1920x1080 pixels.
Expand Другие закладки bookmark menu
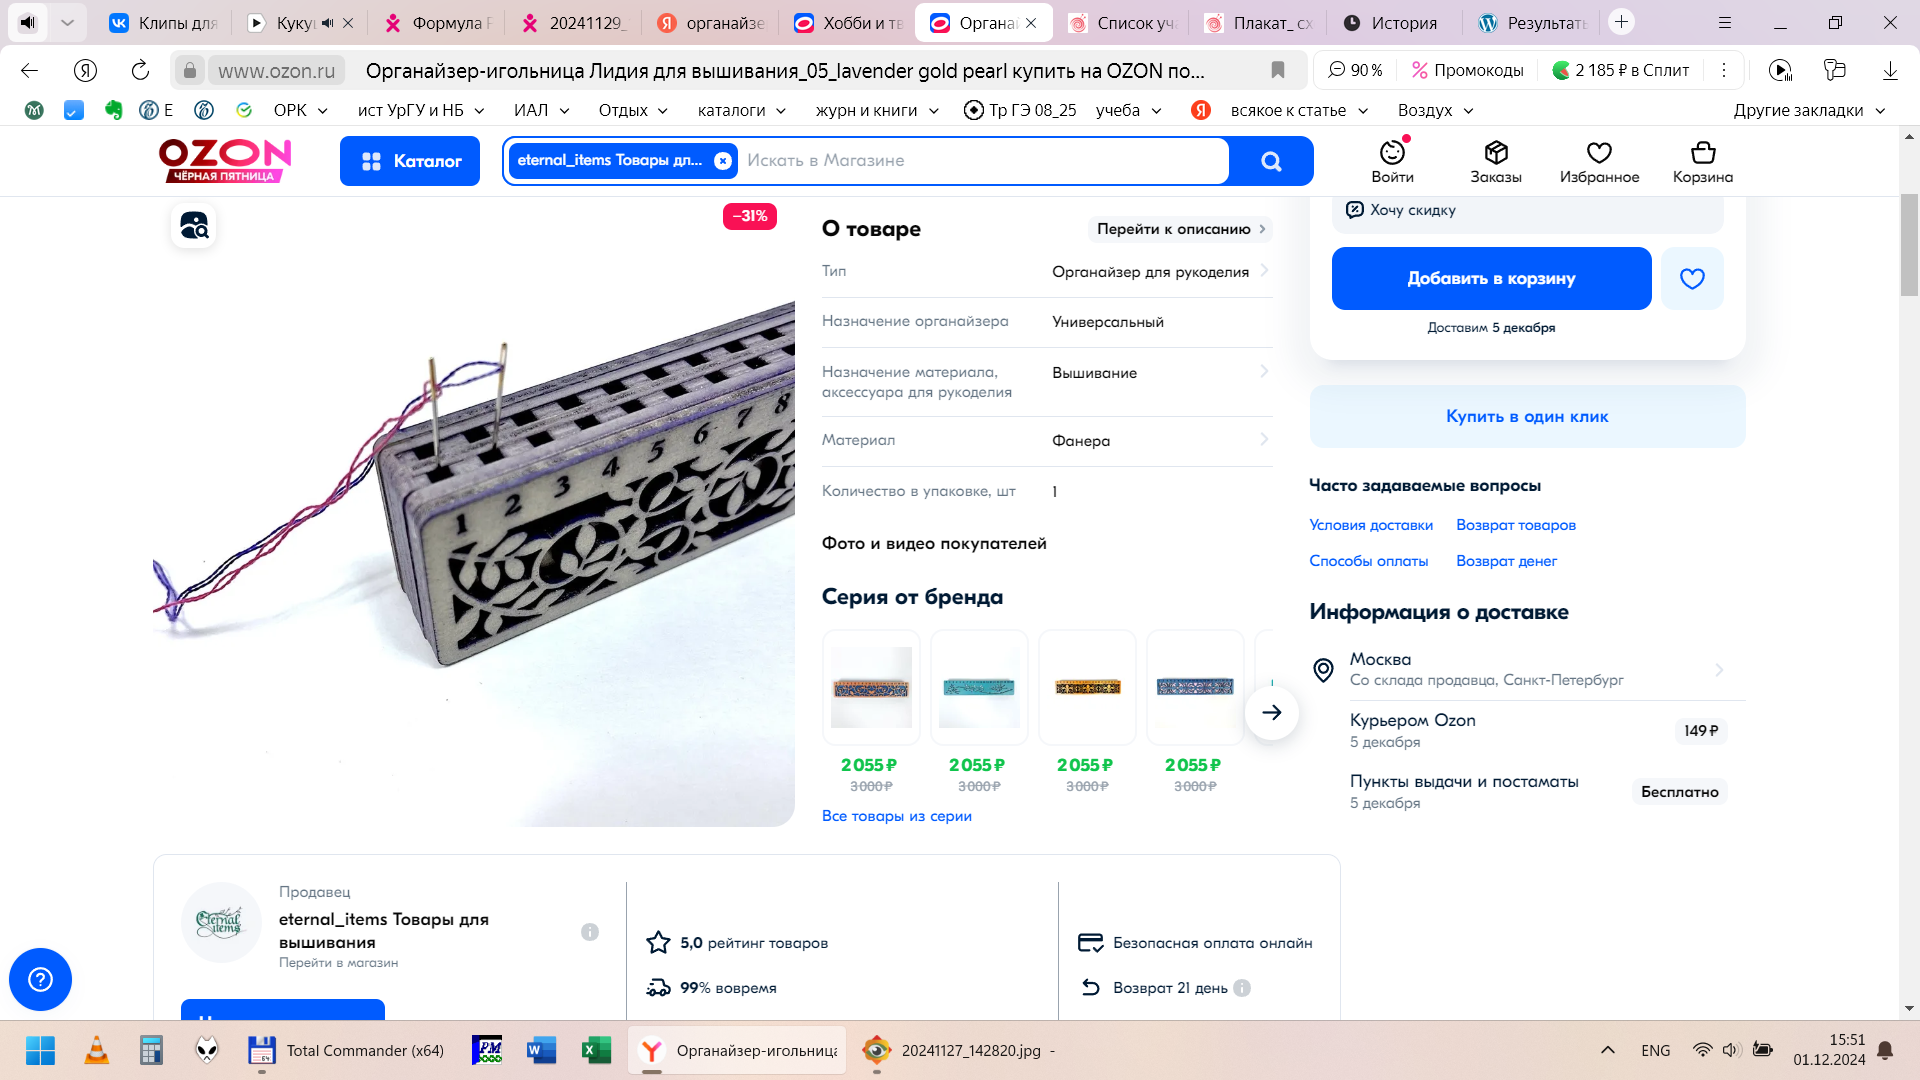pyautogui.click(x=1809, y=110)
